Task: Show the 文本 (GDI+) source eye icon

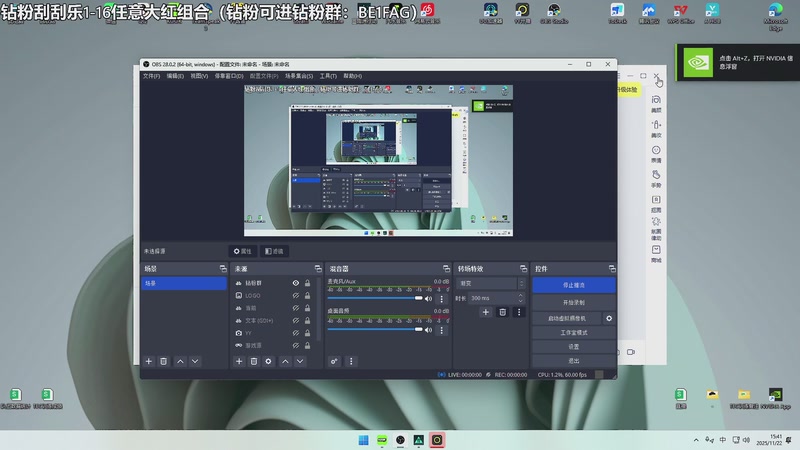Action: point(295,320)
